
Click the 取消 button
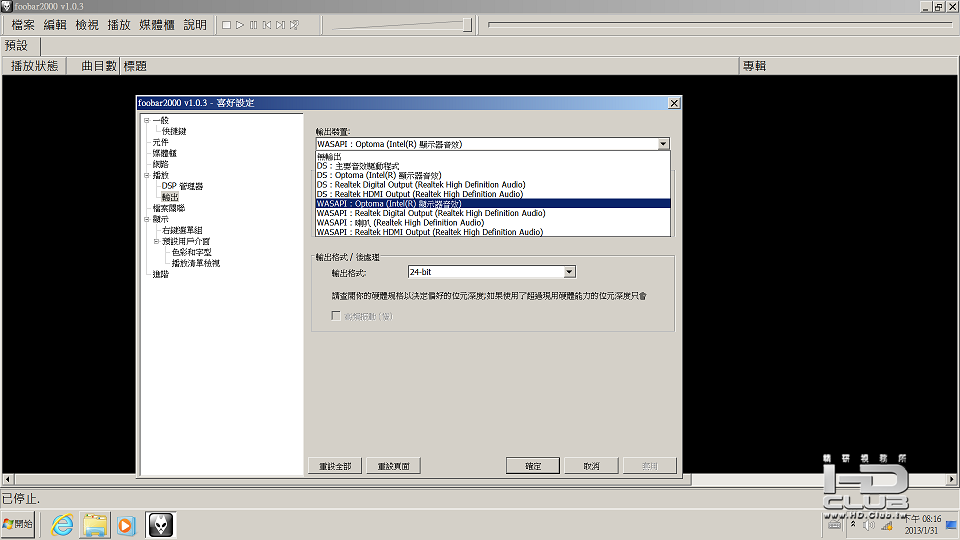click(591, 466)
